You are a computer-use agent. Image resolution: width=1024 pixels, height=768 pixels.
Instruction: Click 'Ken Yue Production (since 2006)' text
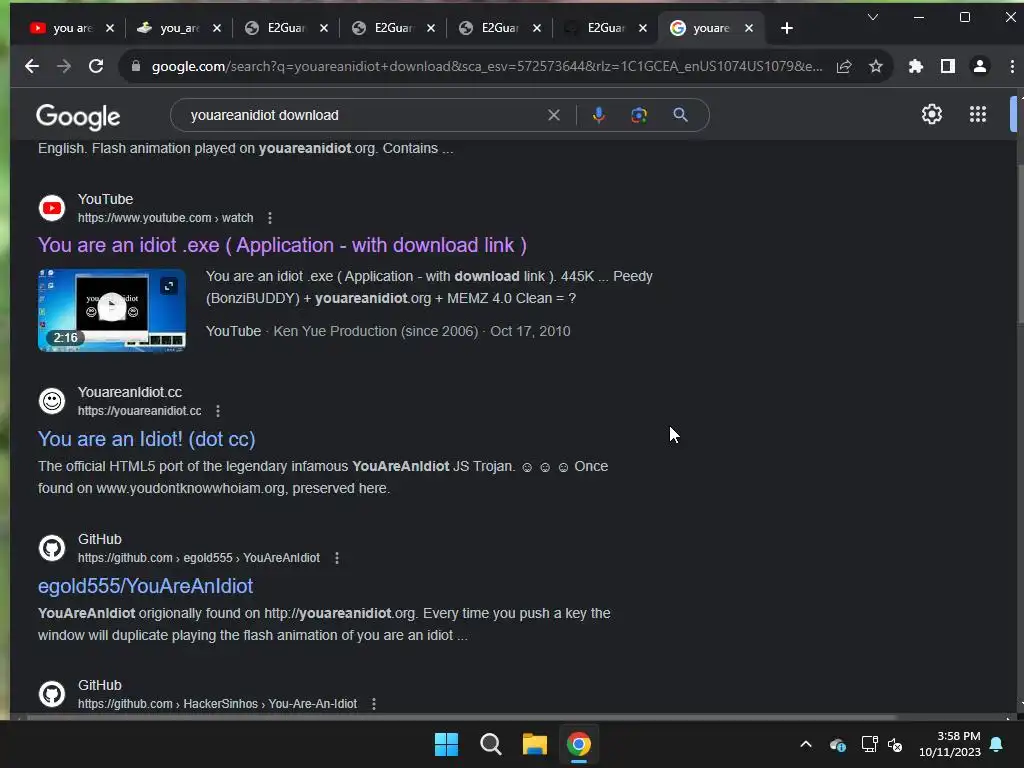(x=376, y=331)
